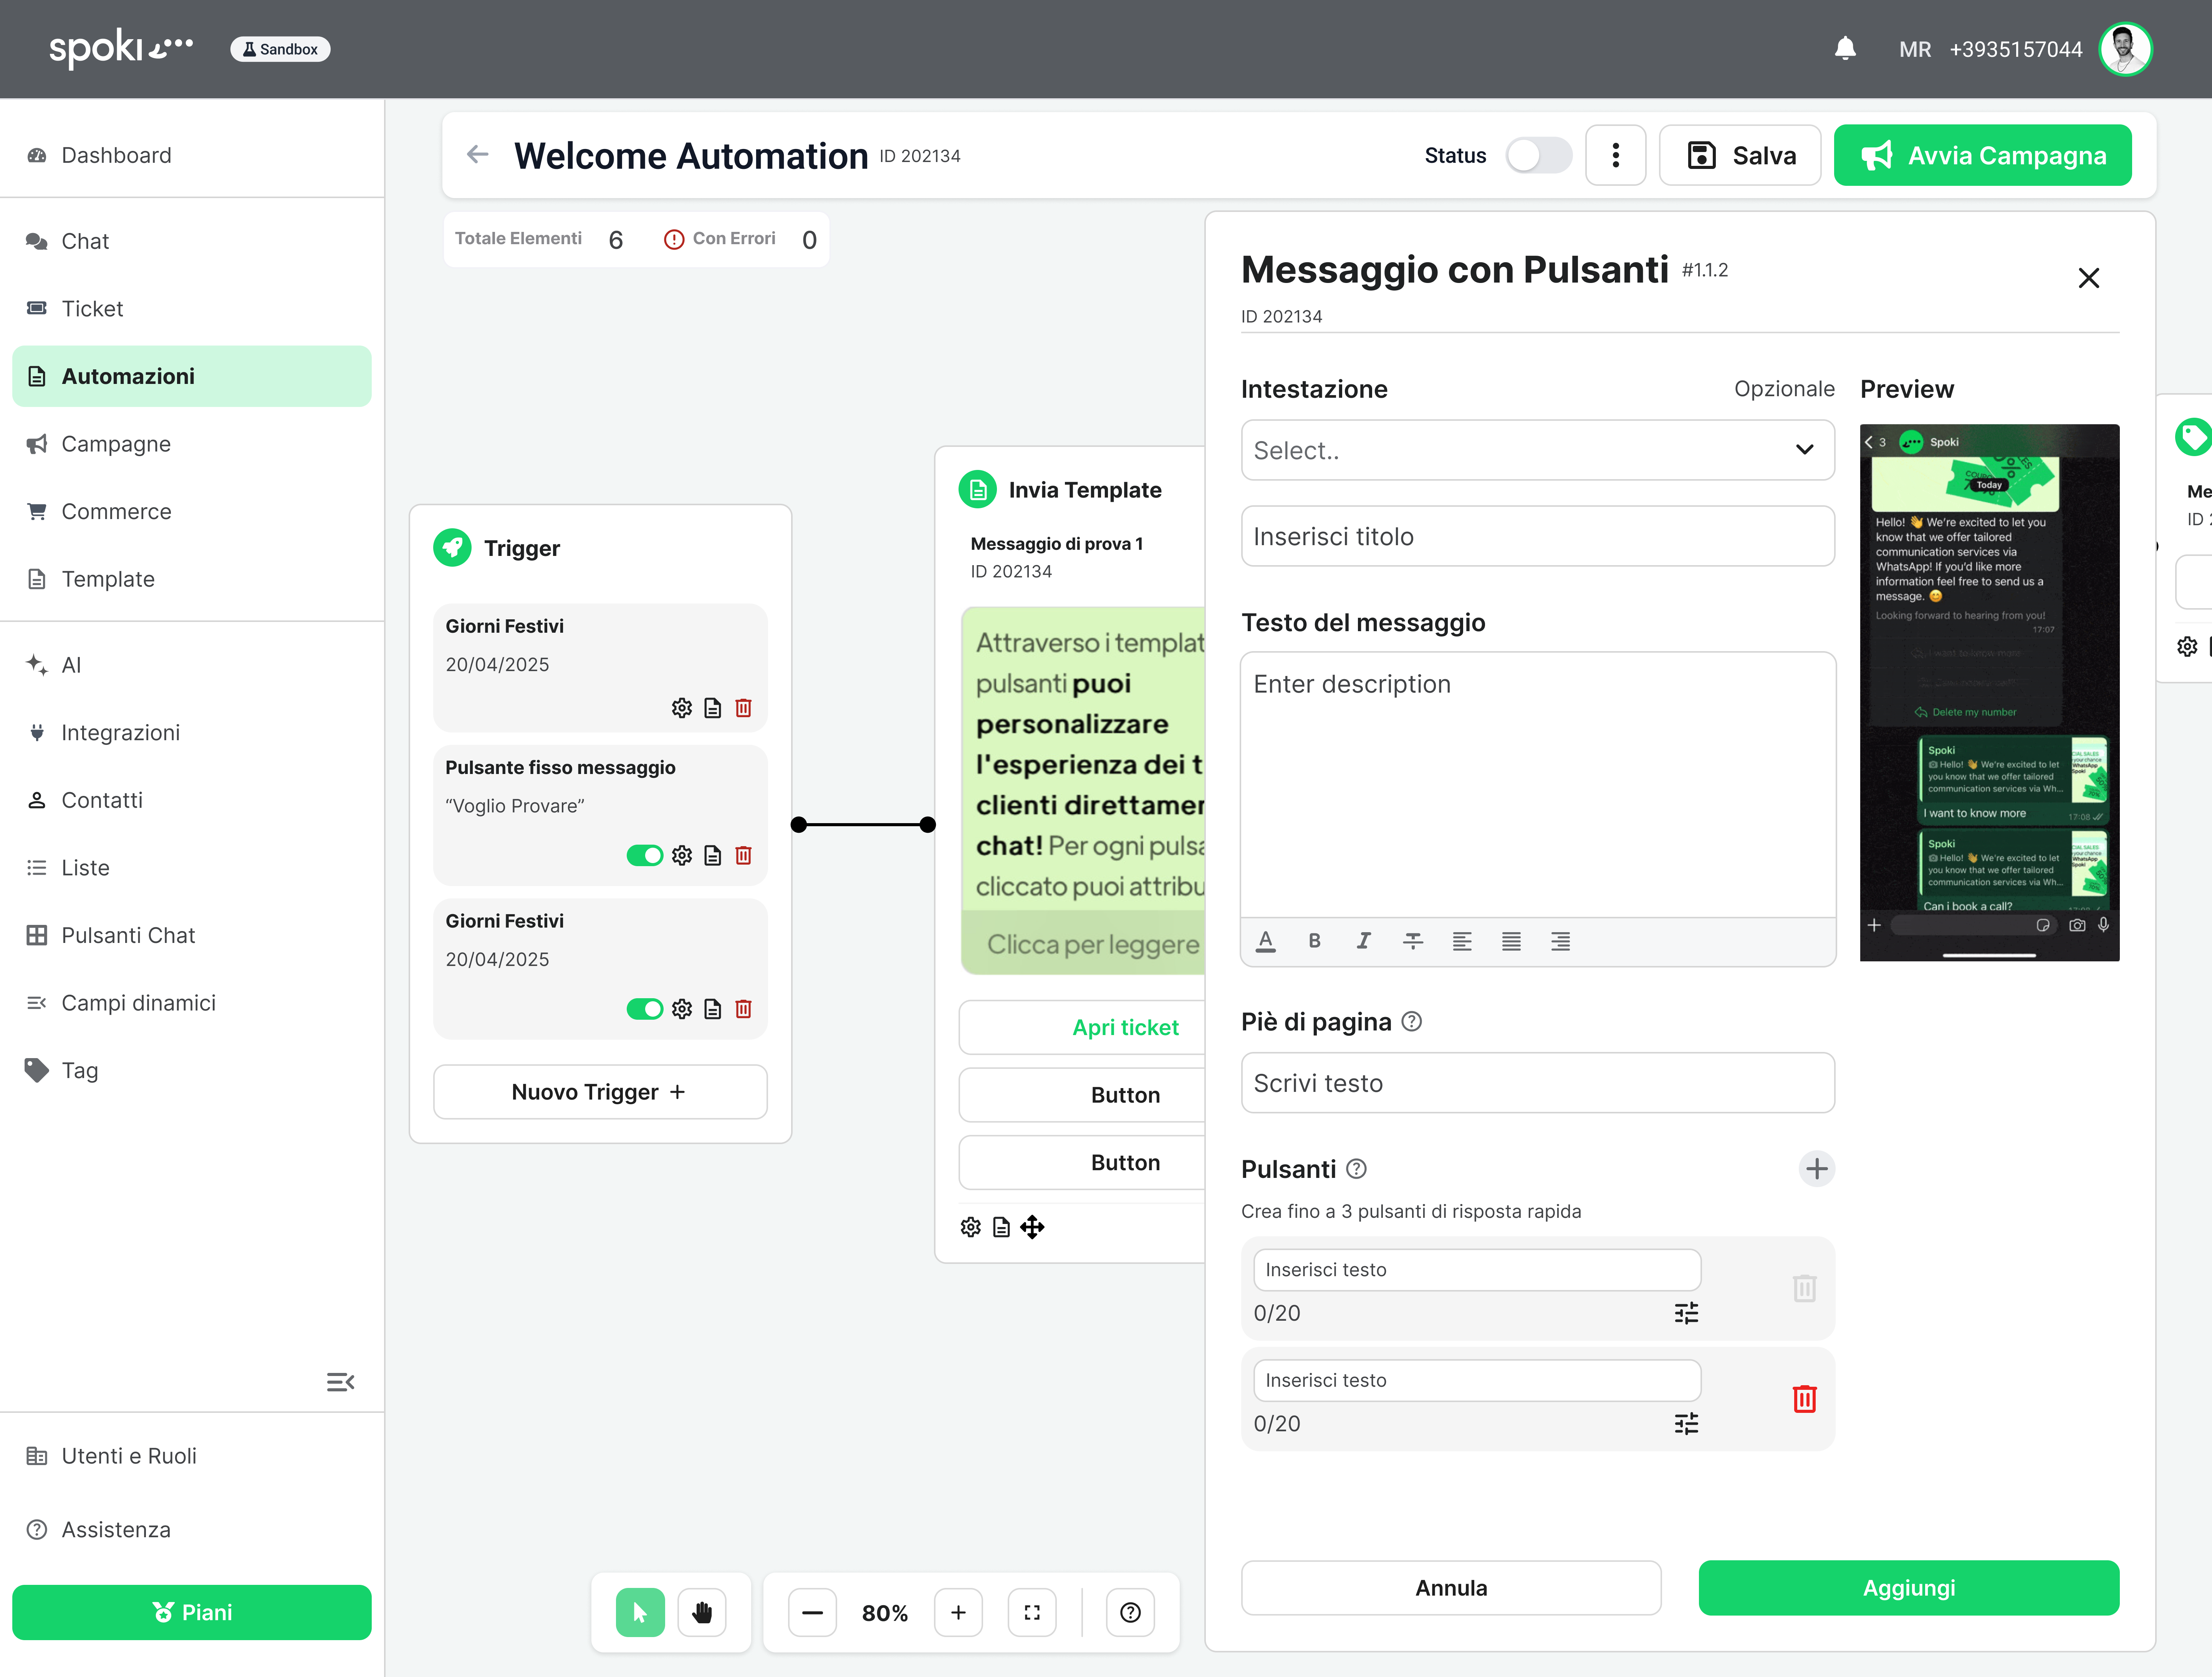Click Annula button
This screenshot has width=2212, height=1677.
[1450, 1588]
